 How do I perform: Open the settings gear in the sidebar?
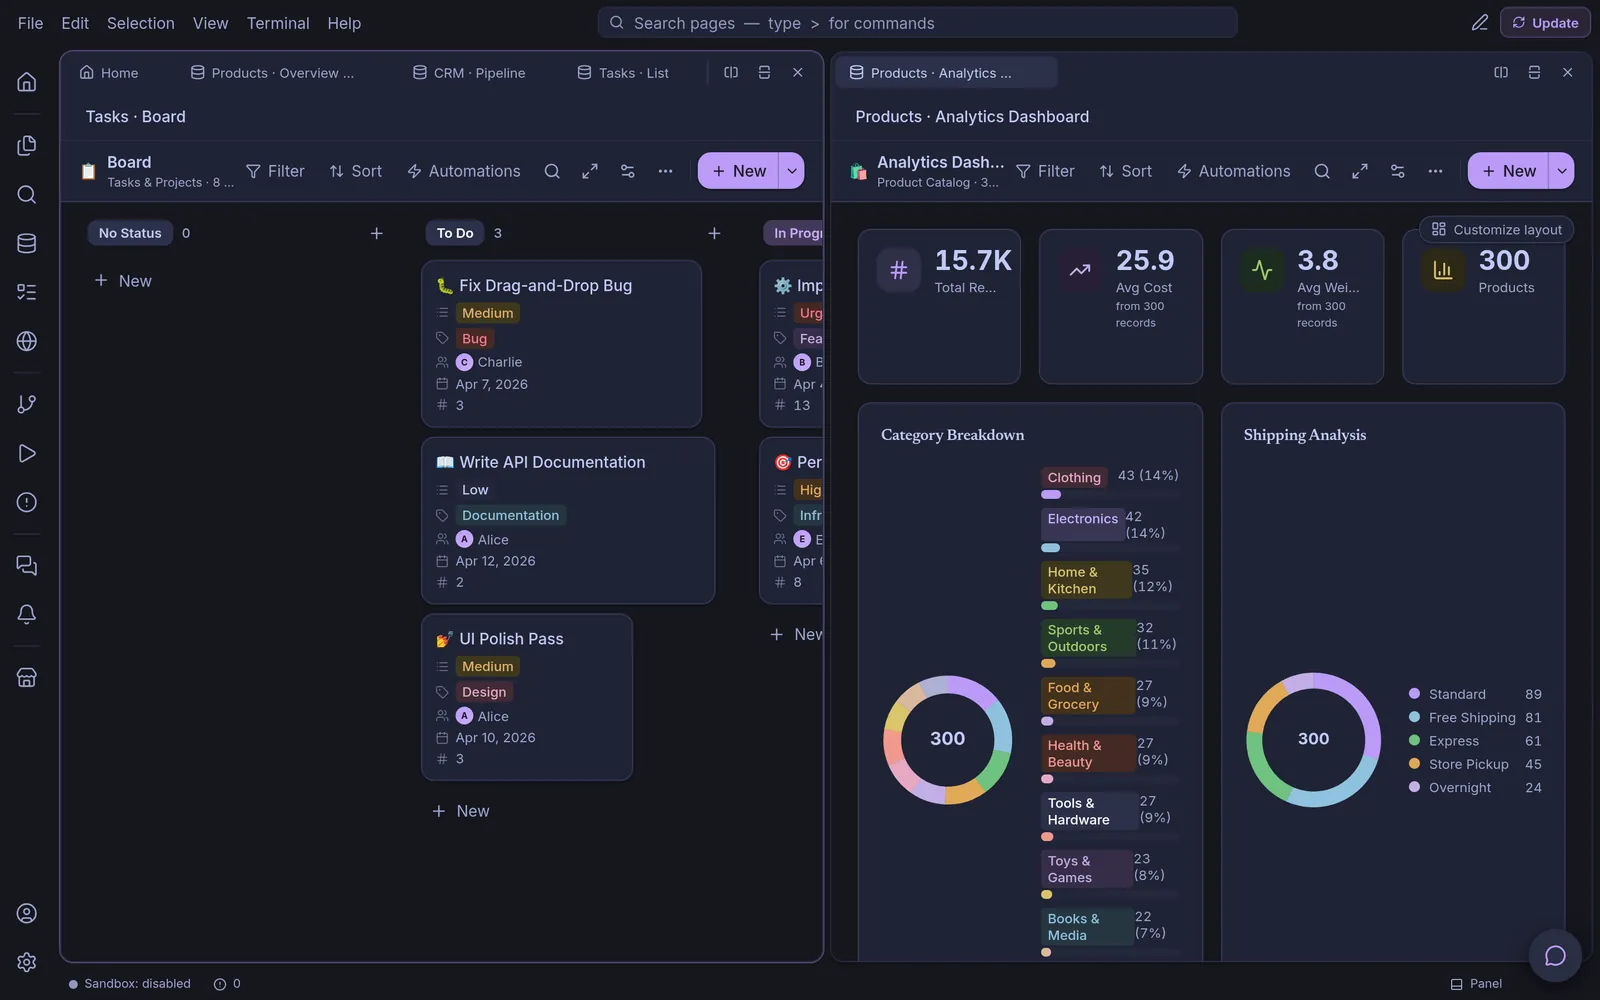(27, 962)
